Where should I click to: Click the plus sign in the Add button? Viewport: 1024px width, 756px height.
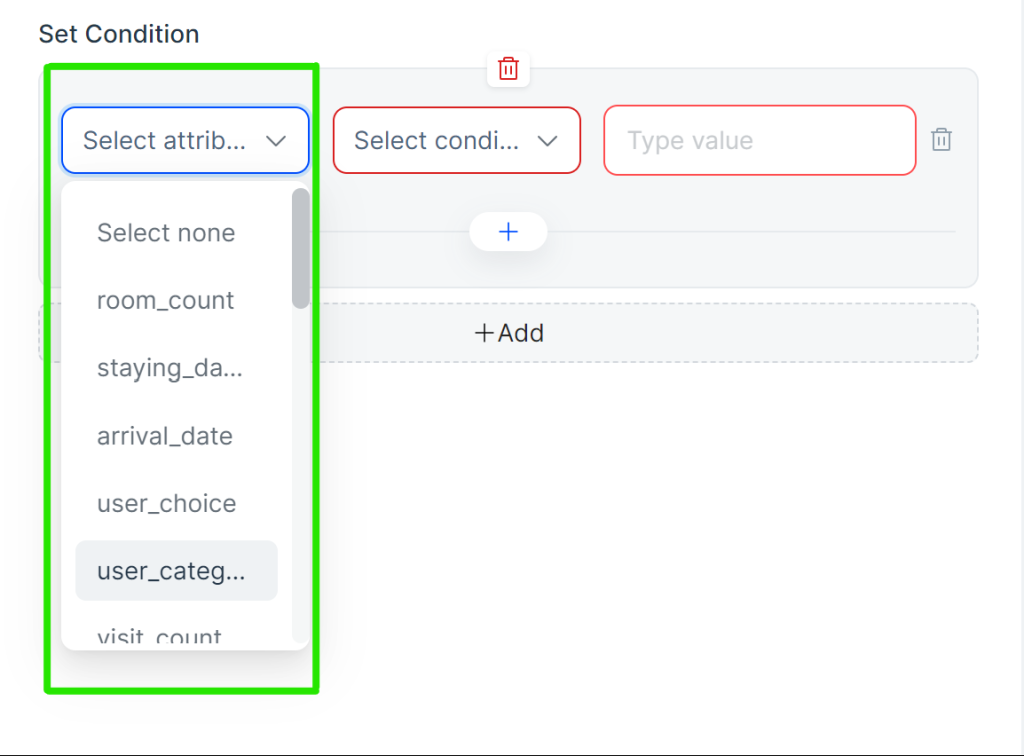(x=484, y=333)
